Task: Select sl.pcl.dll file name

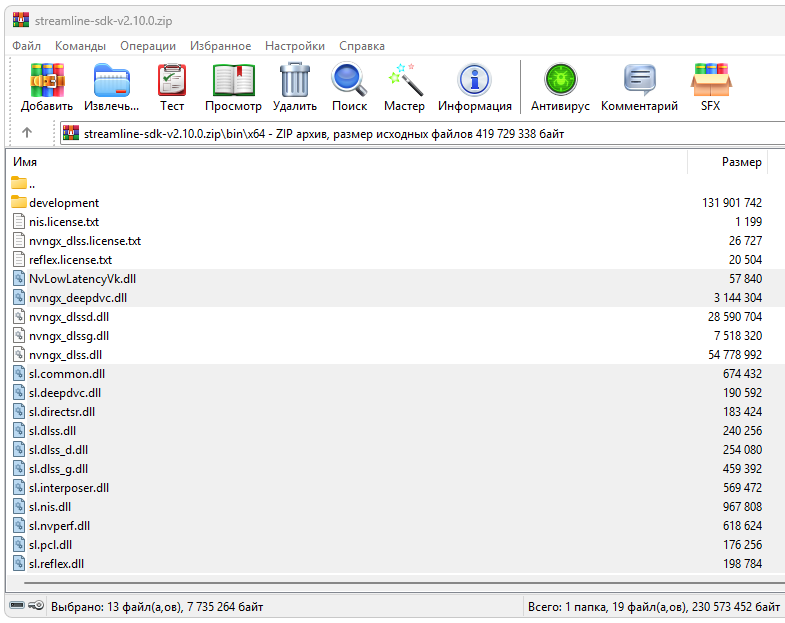Action: [x=51, y=545]
